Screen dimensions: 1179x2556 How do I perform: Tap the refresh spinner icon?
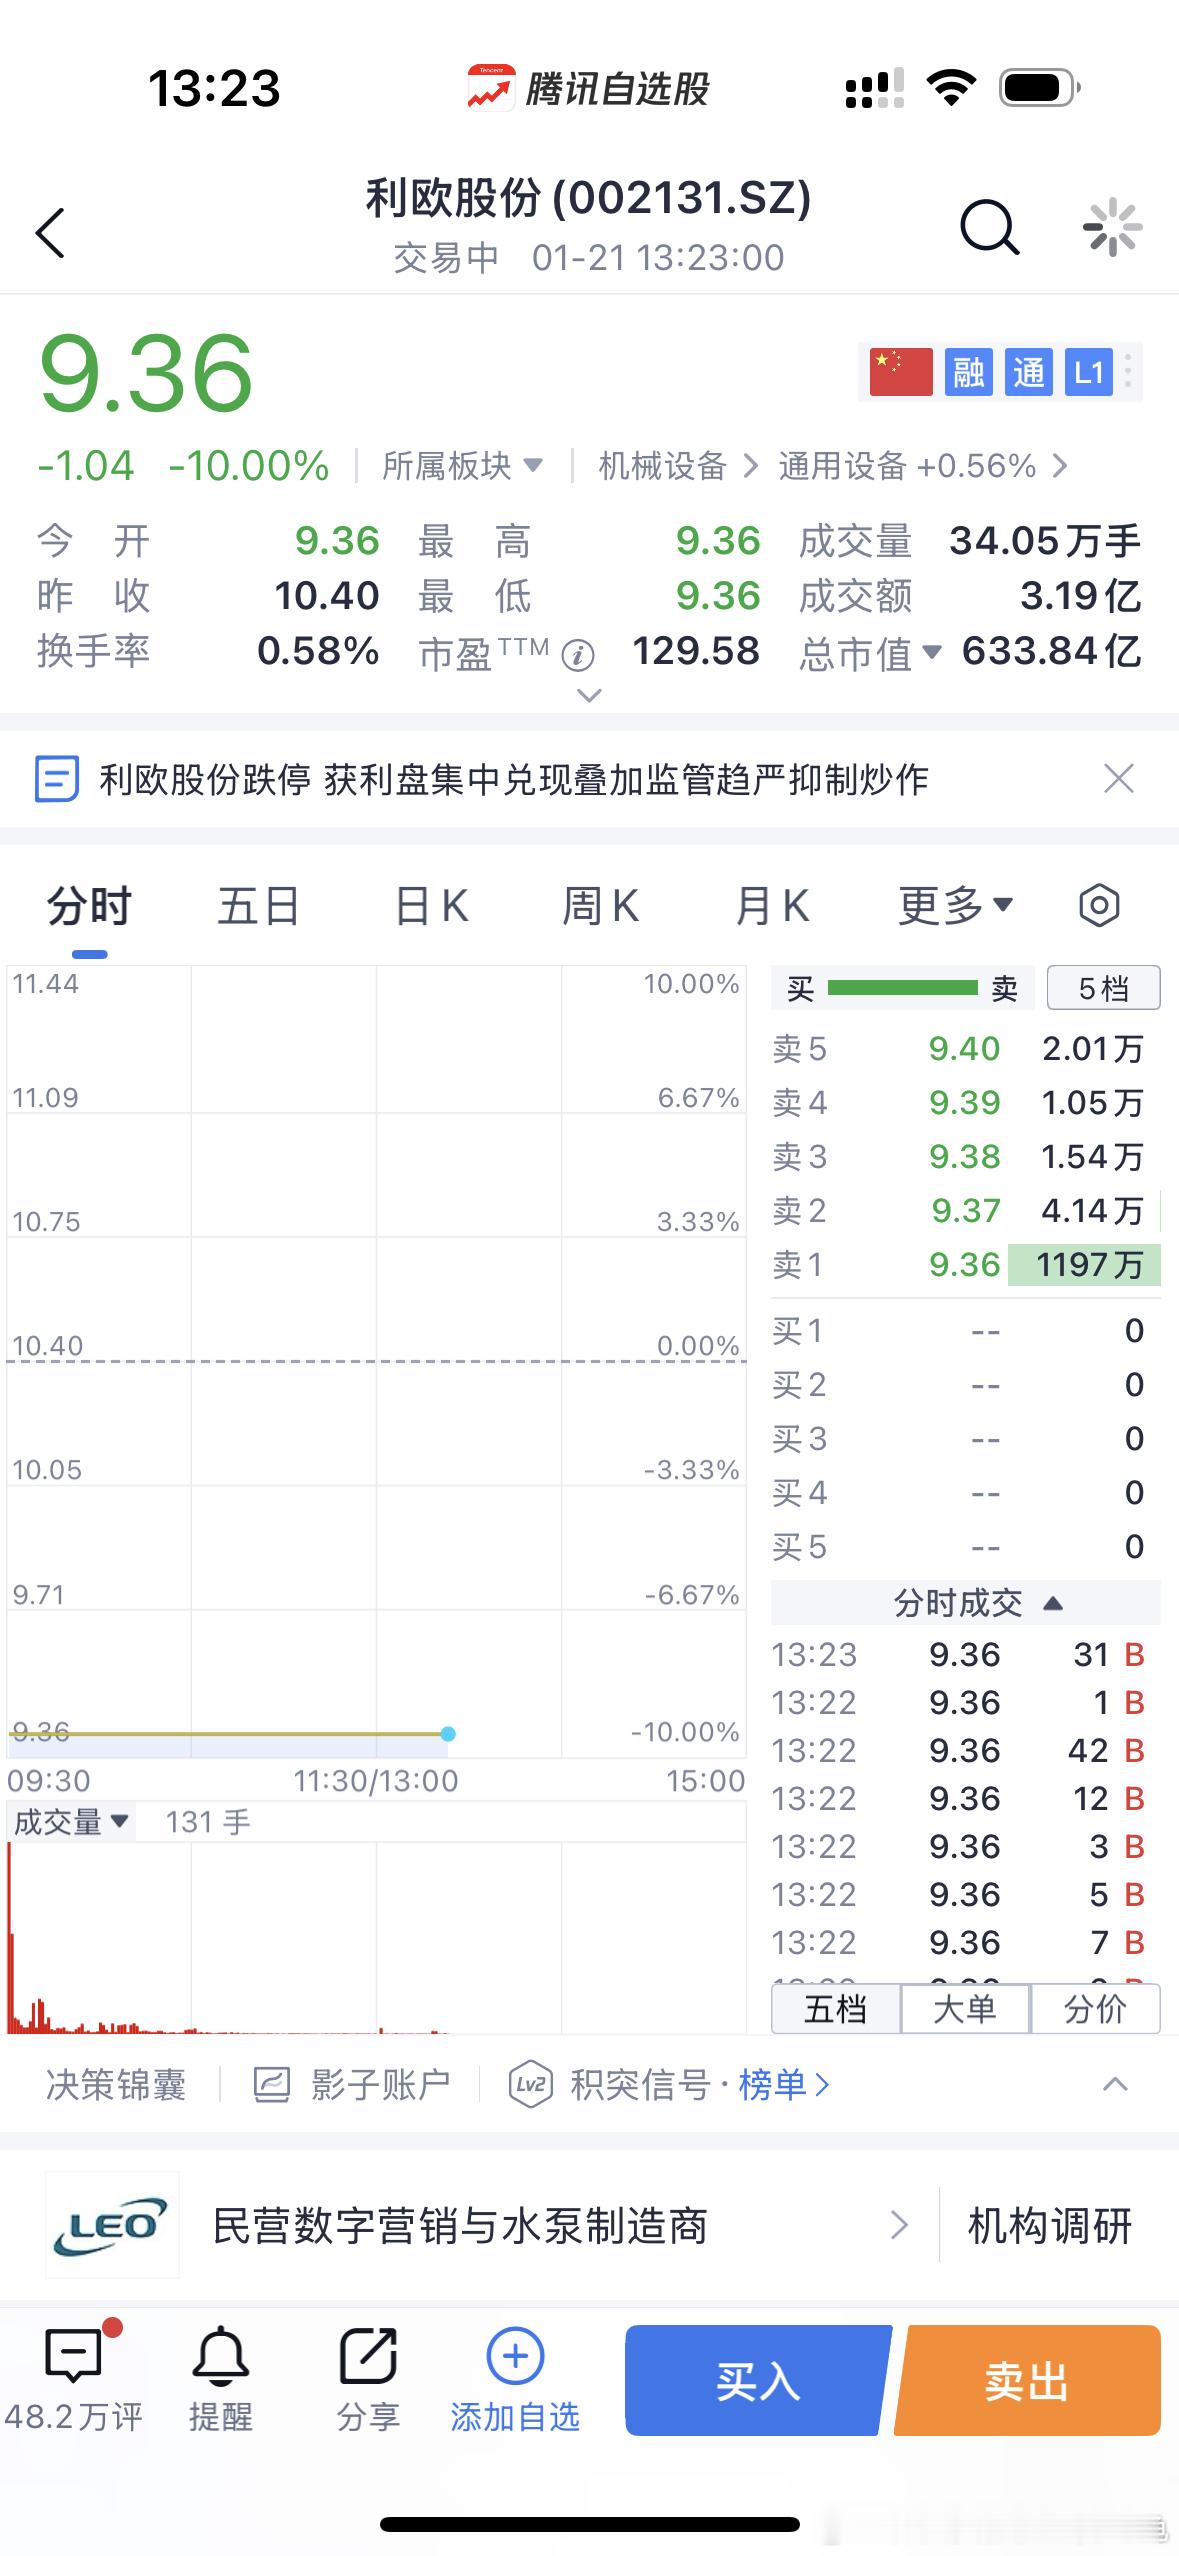coord(1112,228)
